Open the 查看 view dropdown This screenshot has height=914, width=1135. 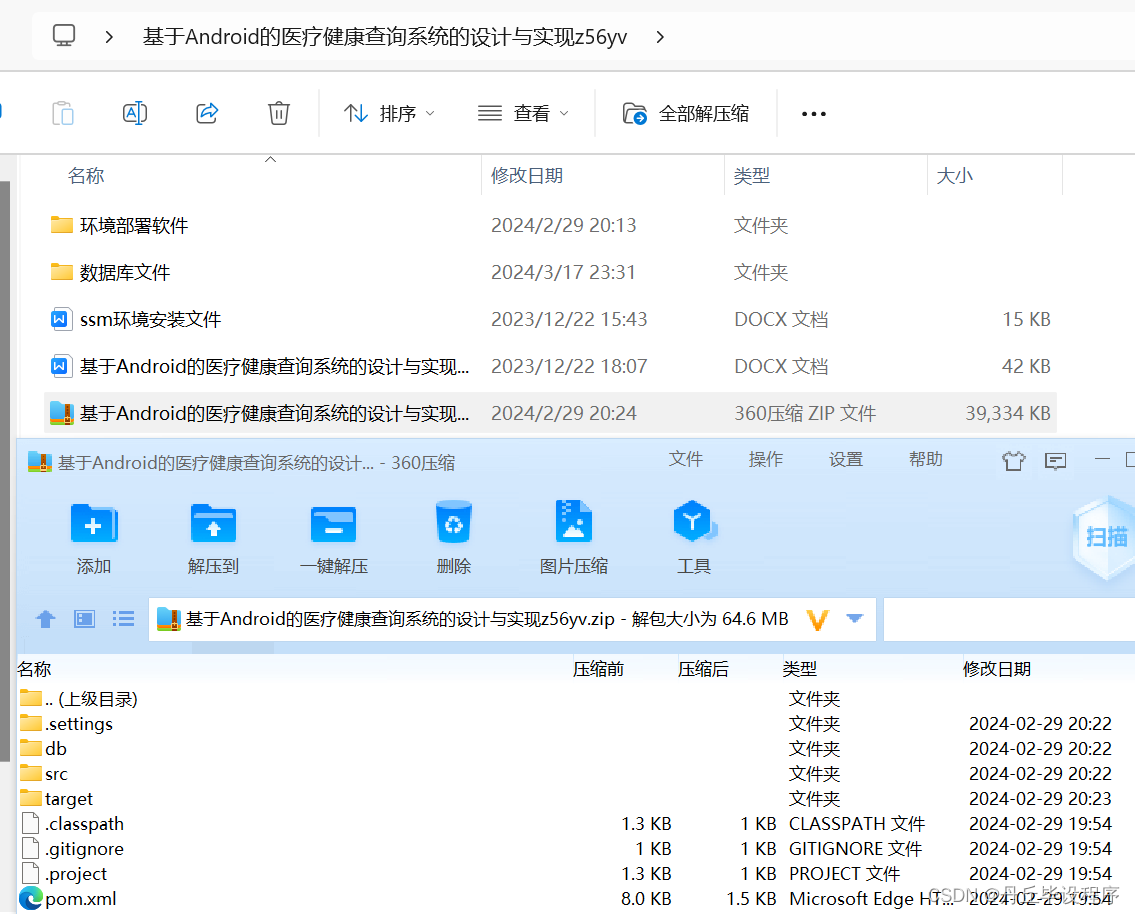tap(522, 113)
